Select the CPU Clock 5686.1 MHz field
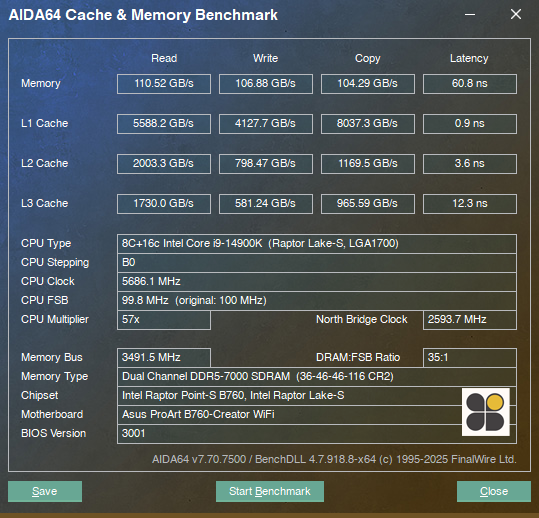This screenshot has height=518, width=539. click(x=317, y=282)
